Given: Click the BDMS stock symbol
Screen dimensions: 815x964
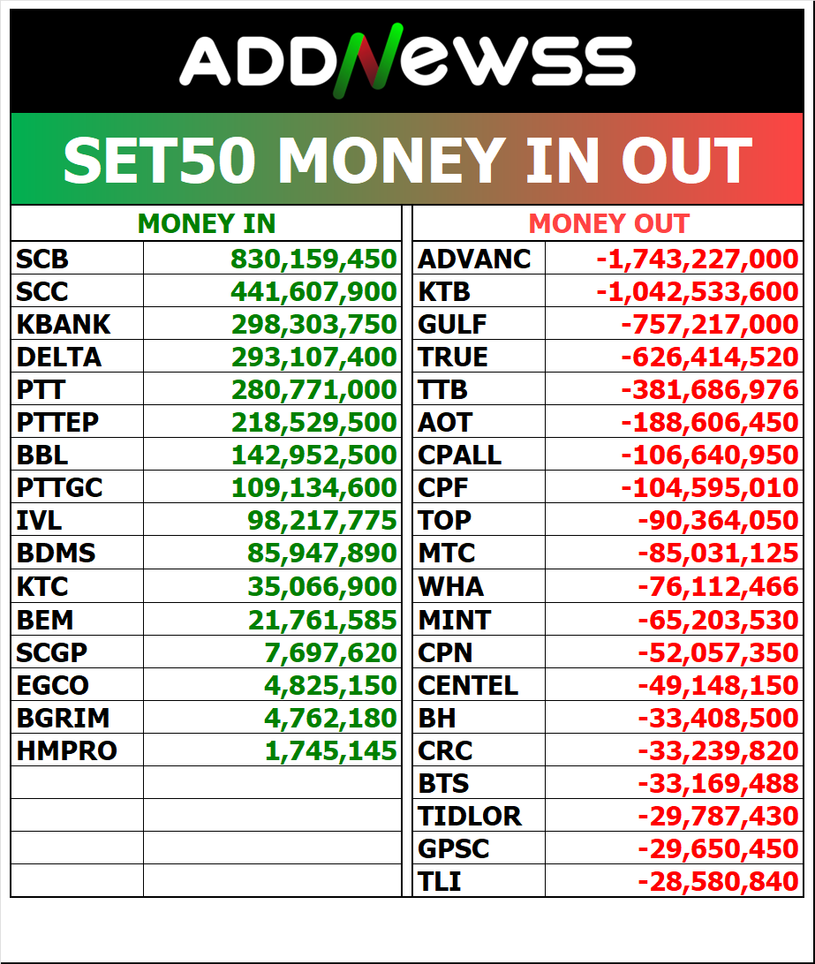Looking at the screenshot, I should 56,553.
